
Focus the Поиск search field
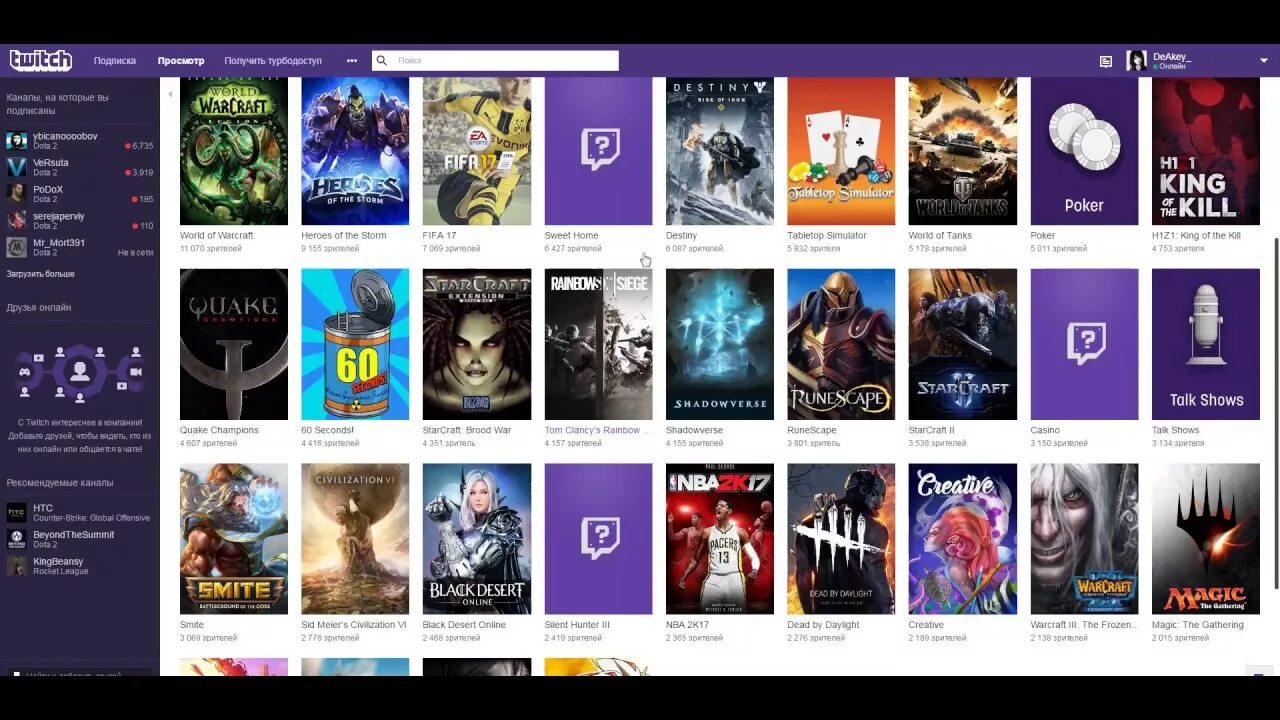[495, 61]
